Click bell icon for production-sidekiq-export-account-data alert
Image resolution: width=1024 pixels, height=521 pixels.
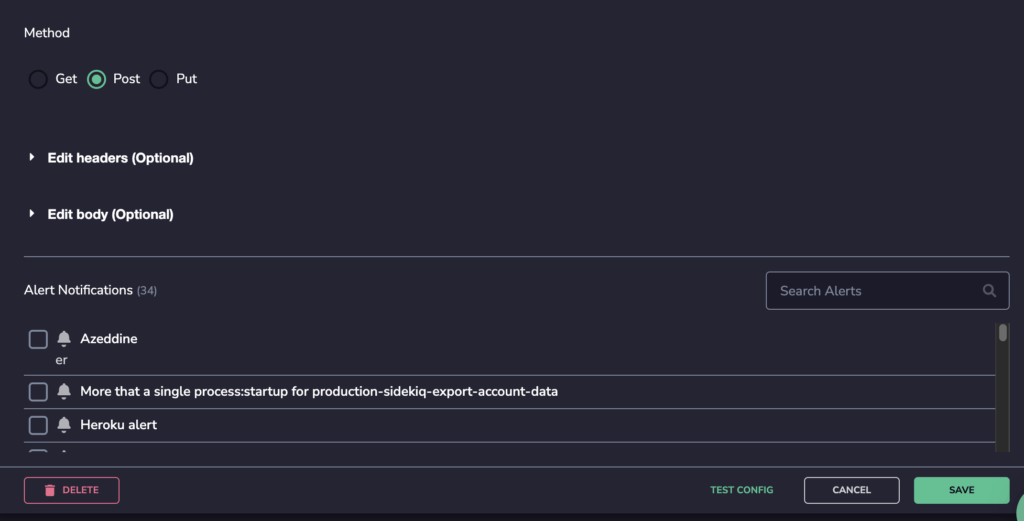(63, 391)
